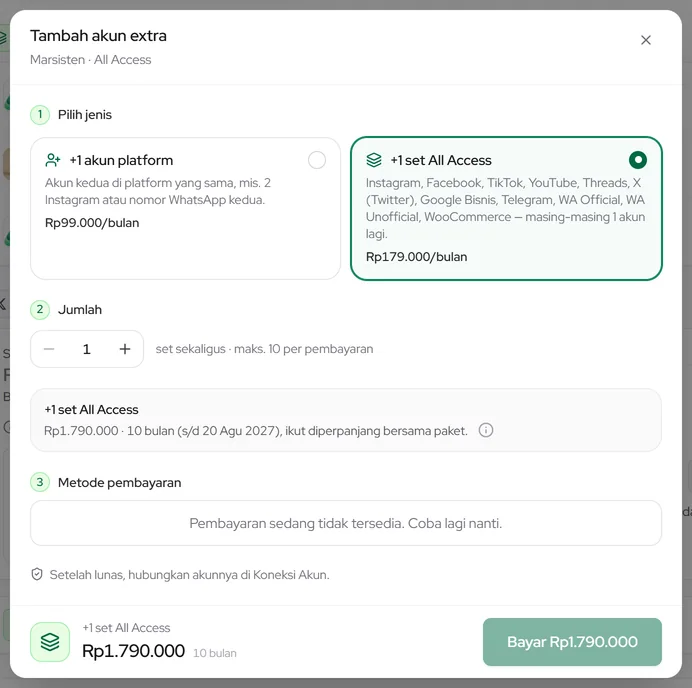Click the quantity value 1
This screenshot has height=688, width=692.
click(x=87, y=349)
